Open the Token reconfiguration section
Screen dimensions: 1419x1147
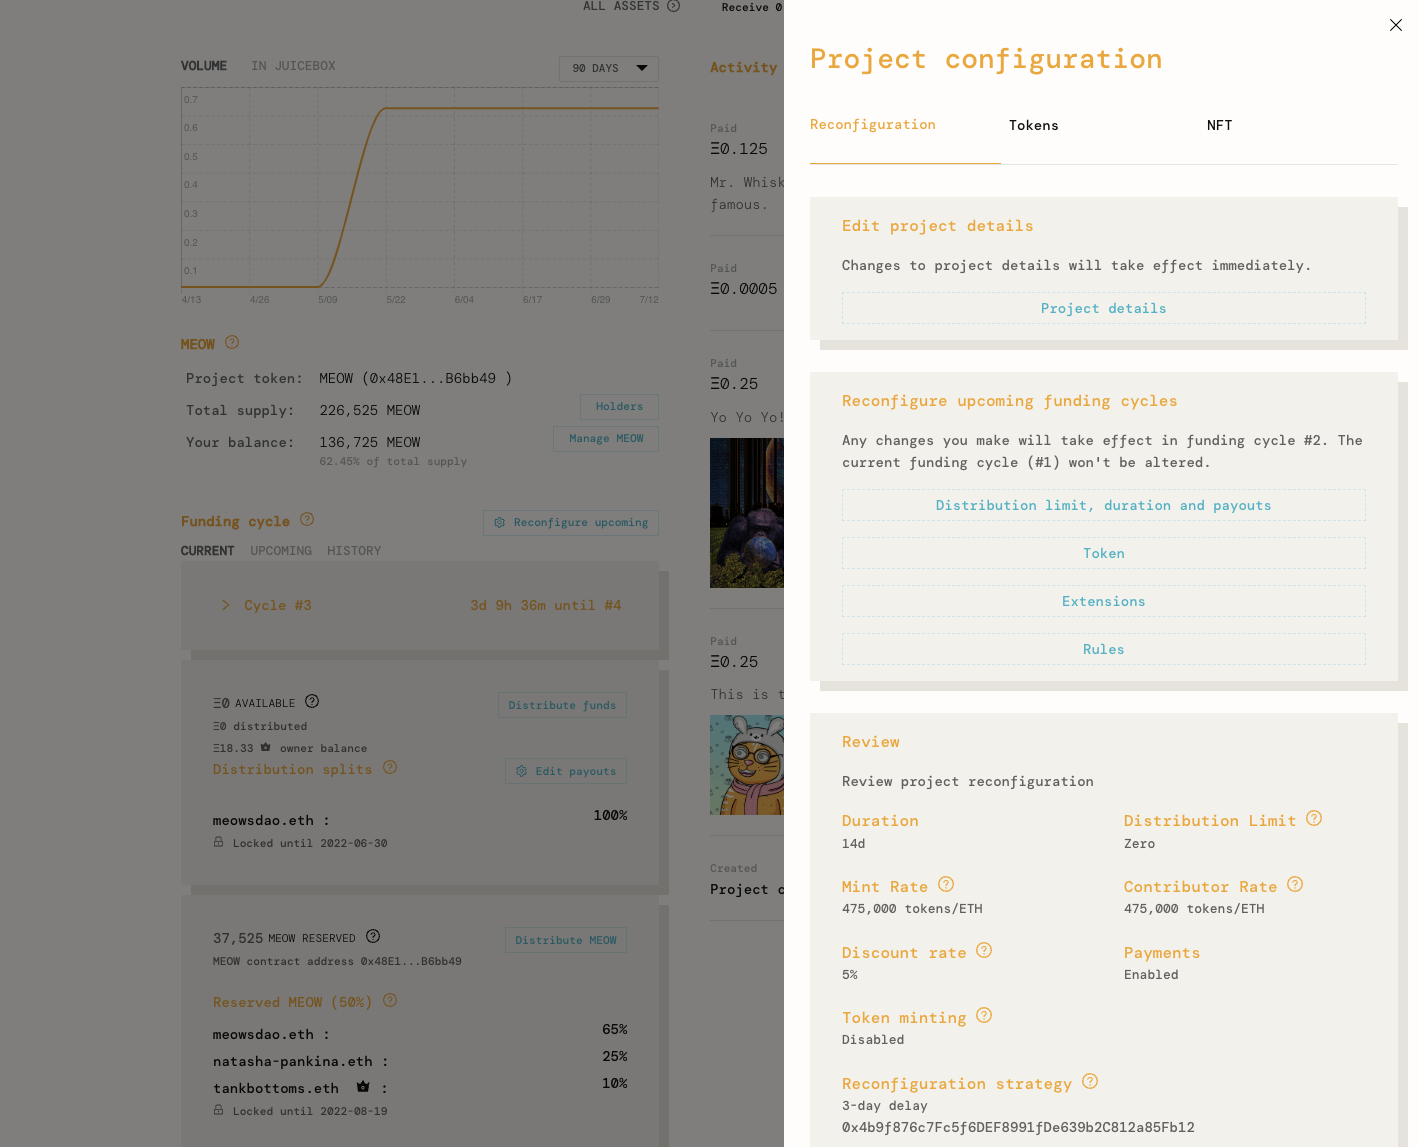tap(1103, 553)
